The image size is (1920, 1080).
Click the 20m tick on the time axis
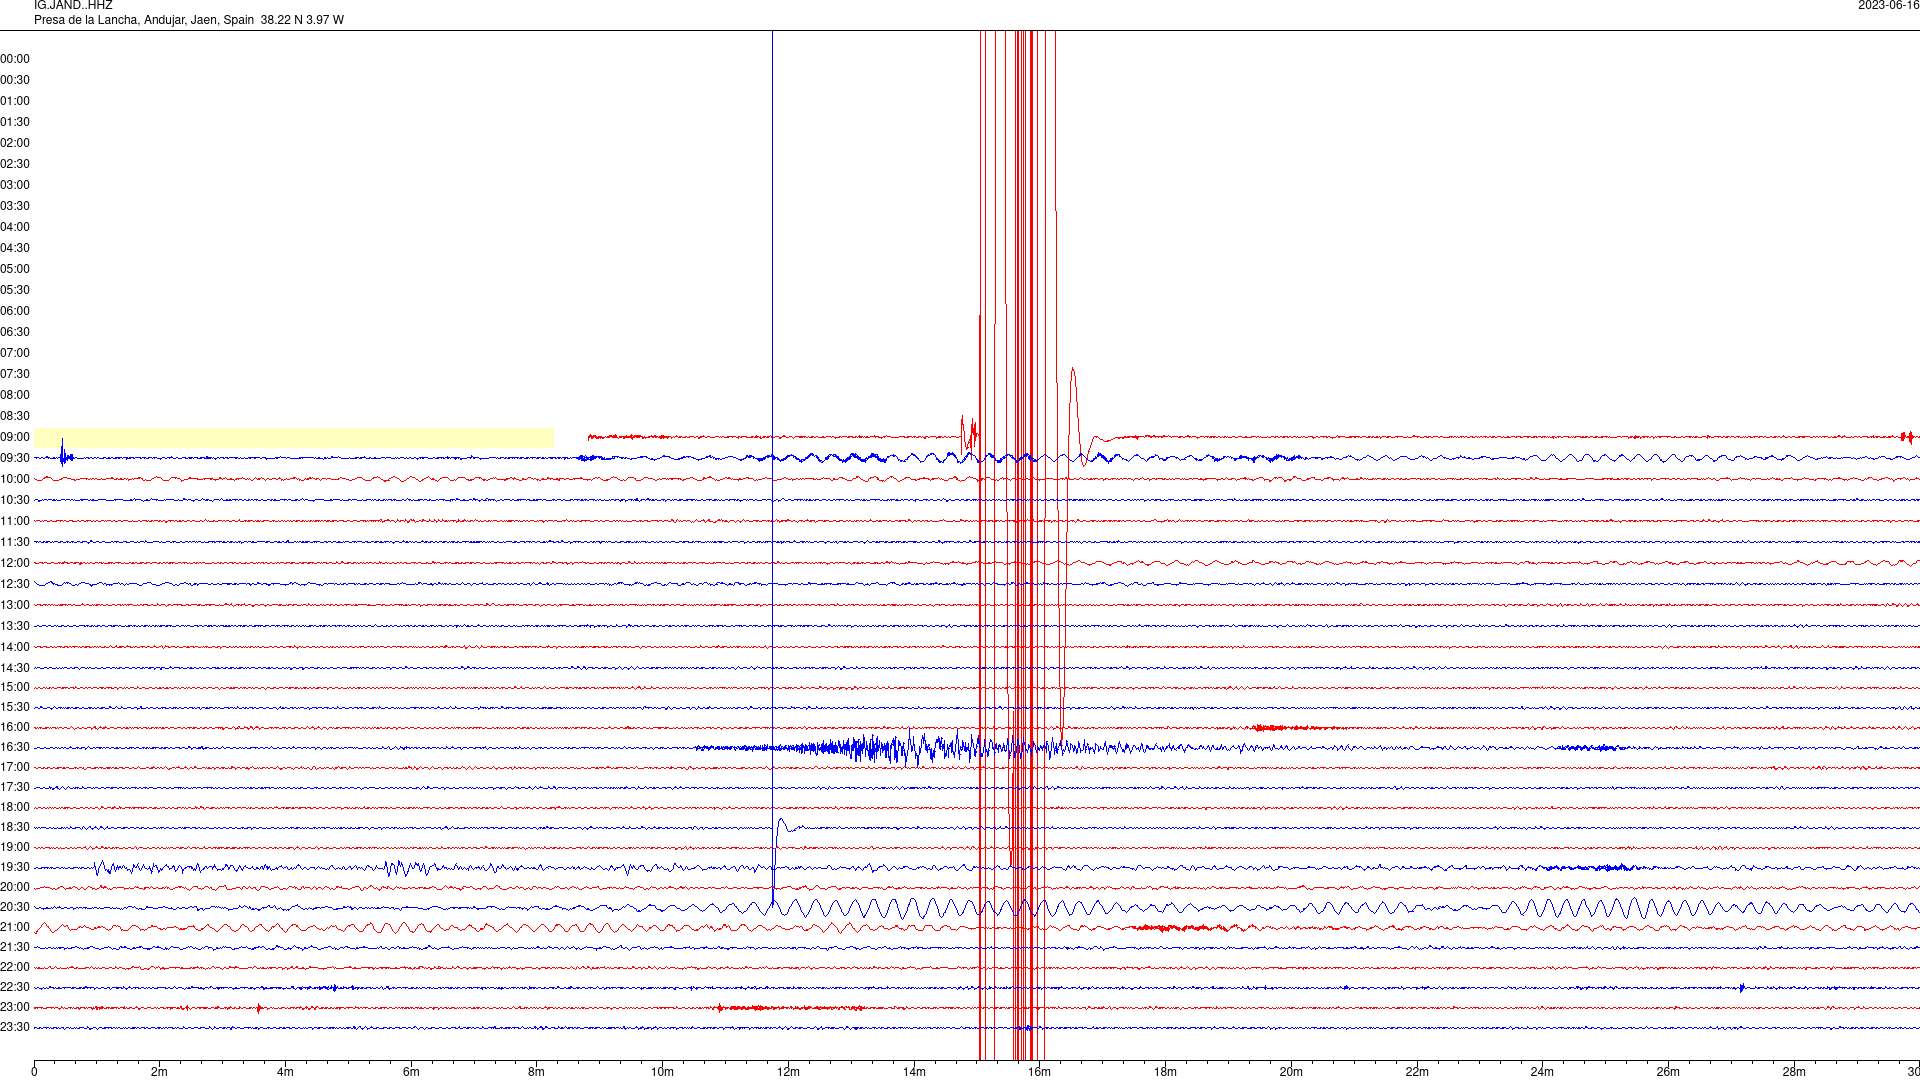(1291, 1072)
